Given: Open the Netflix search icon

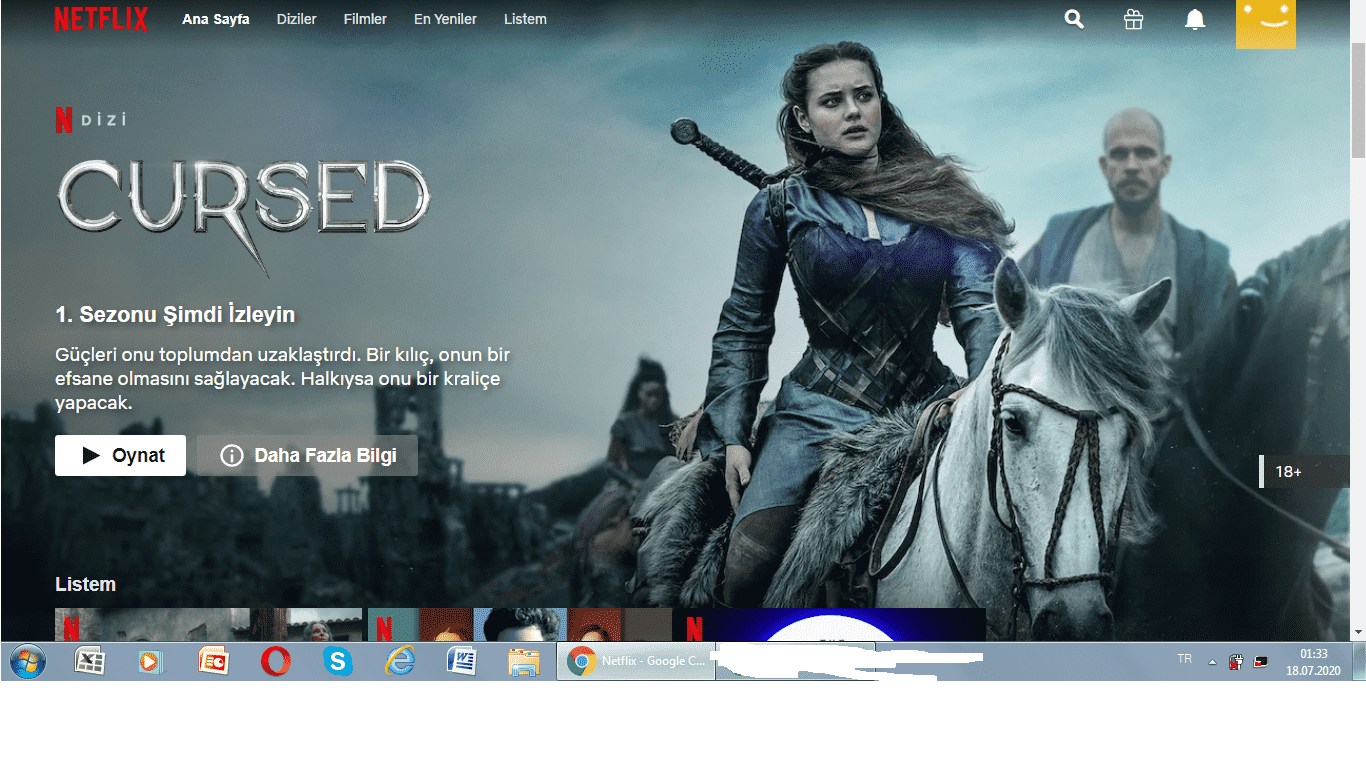Looking at the screenshot, I should point(1074,19).
